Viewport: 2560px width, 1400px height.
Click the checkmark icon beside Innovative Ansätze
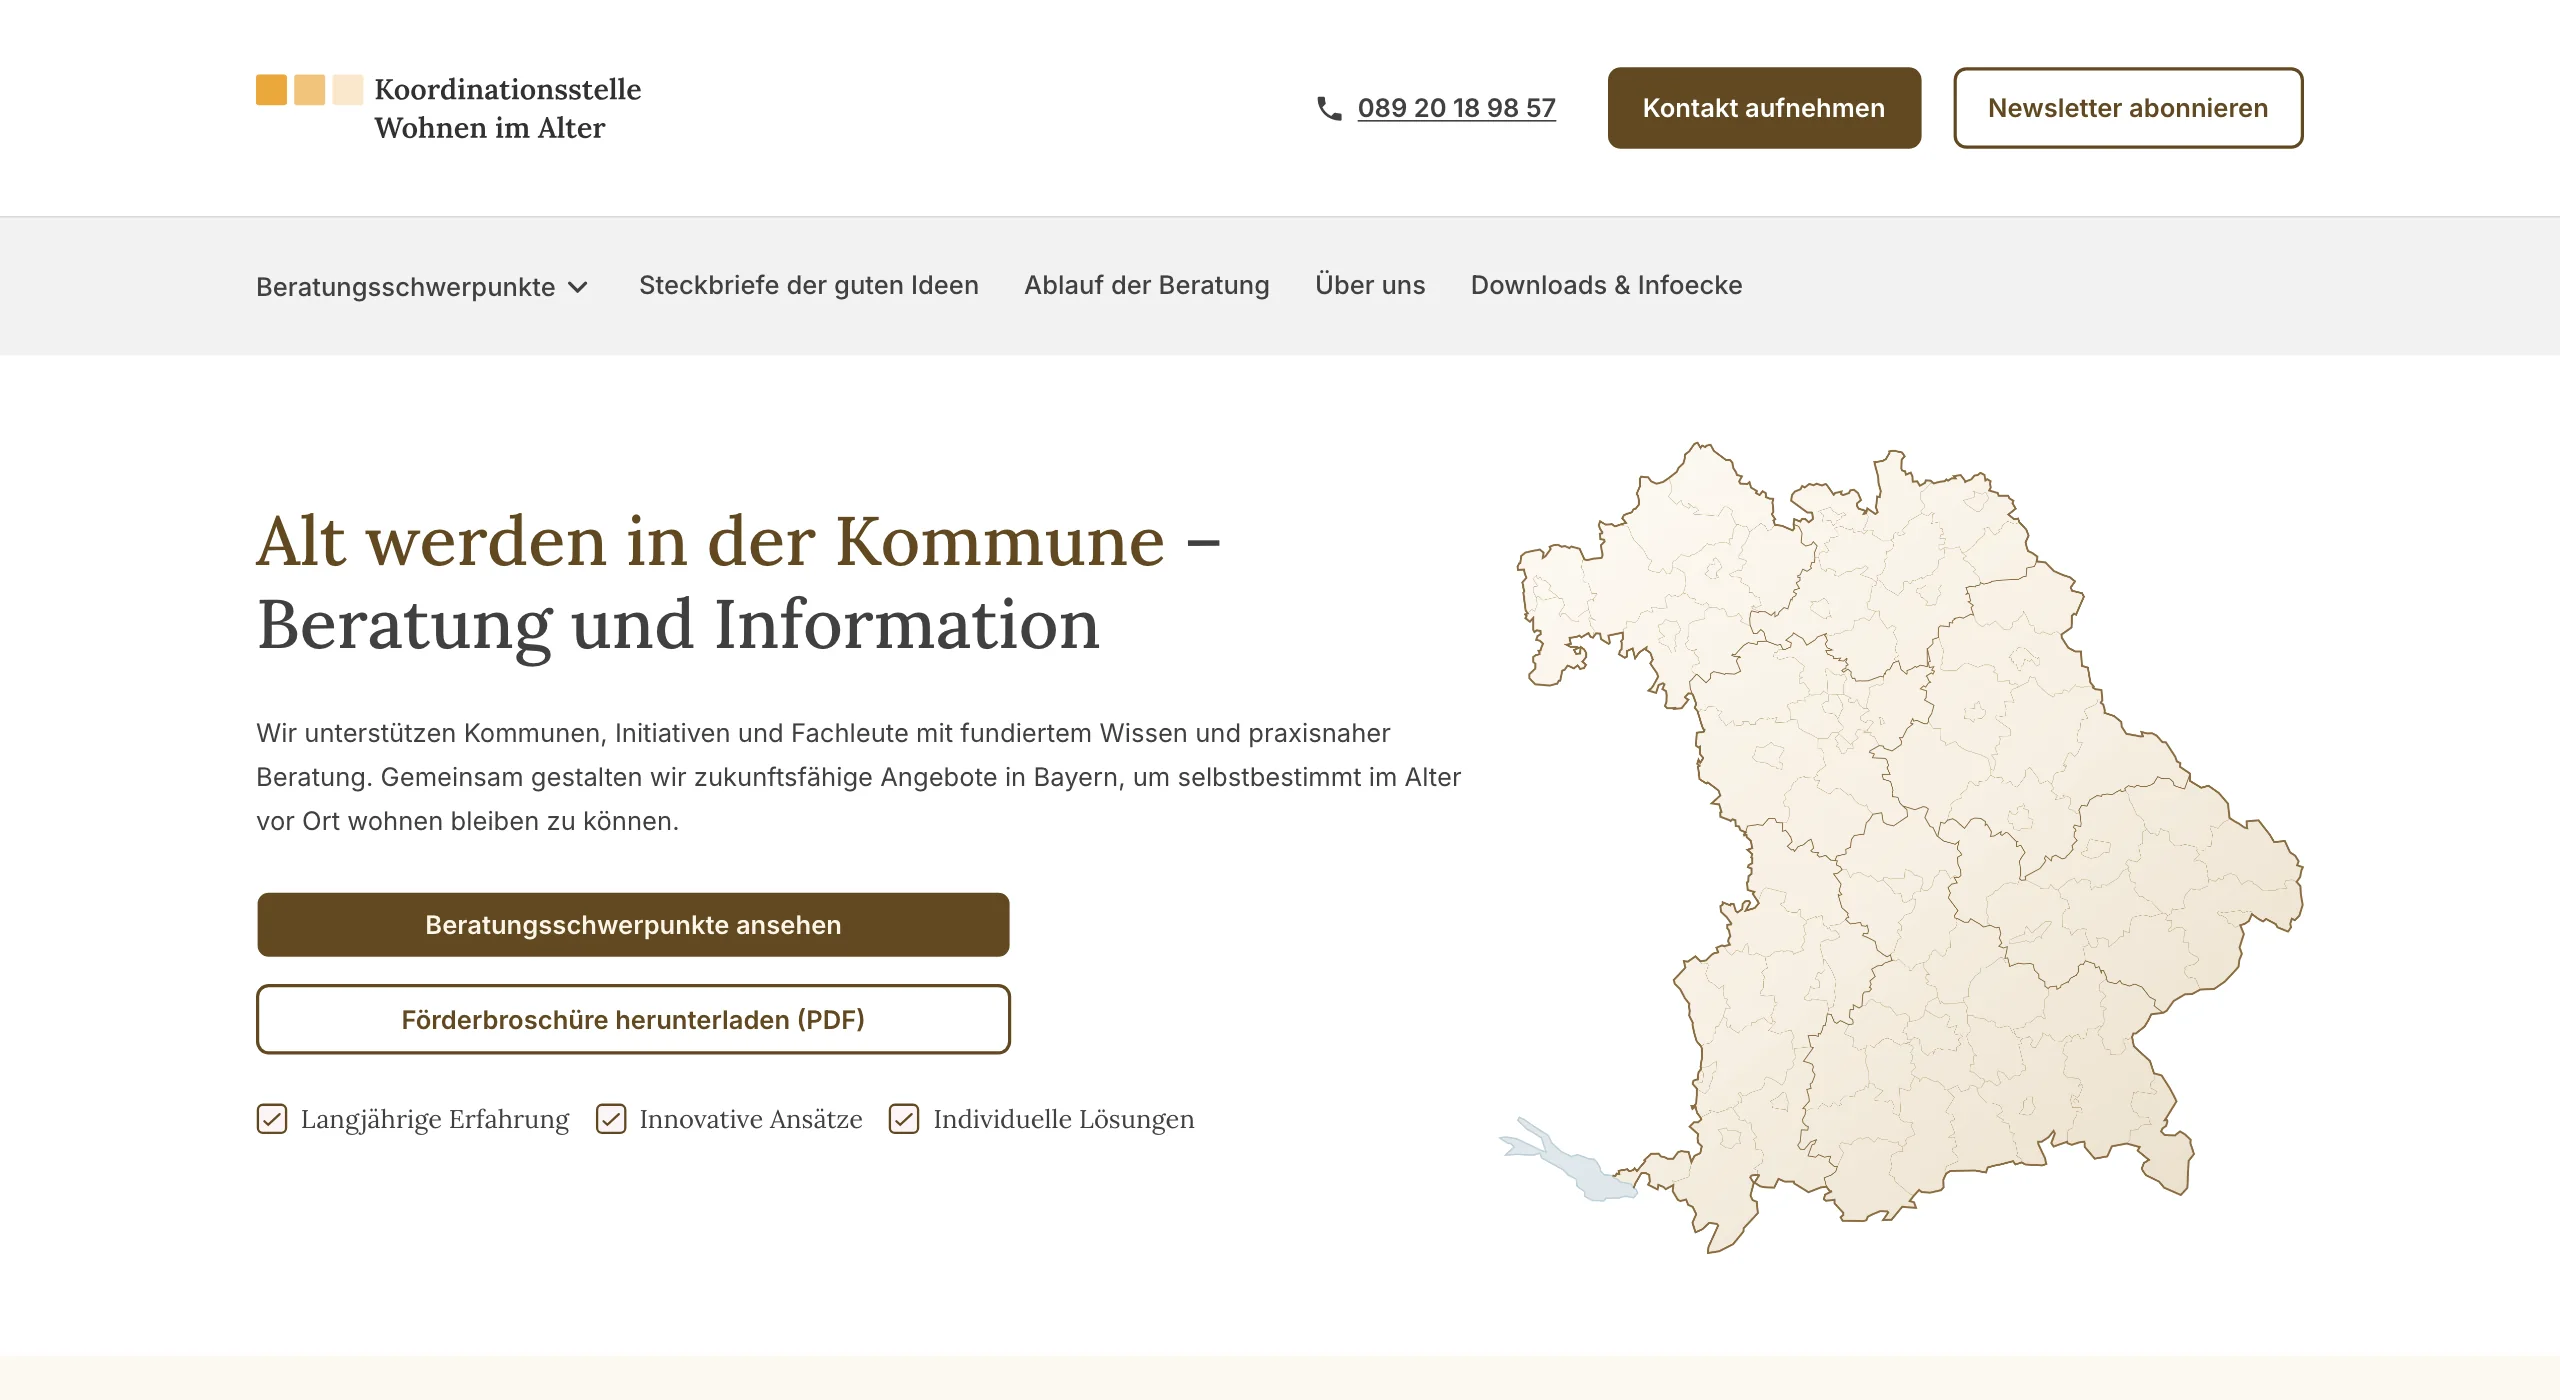(611, 1119)
